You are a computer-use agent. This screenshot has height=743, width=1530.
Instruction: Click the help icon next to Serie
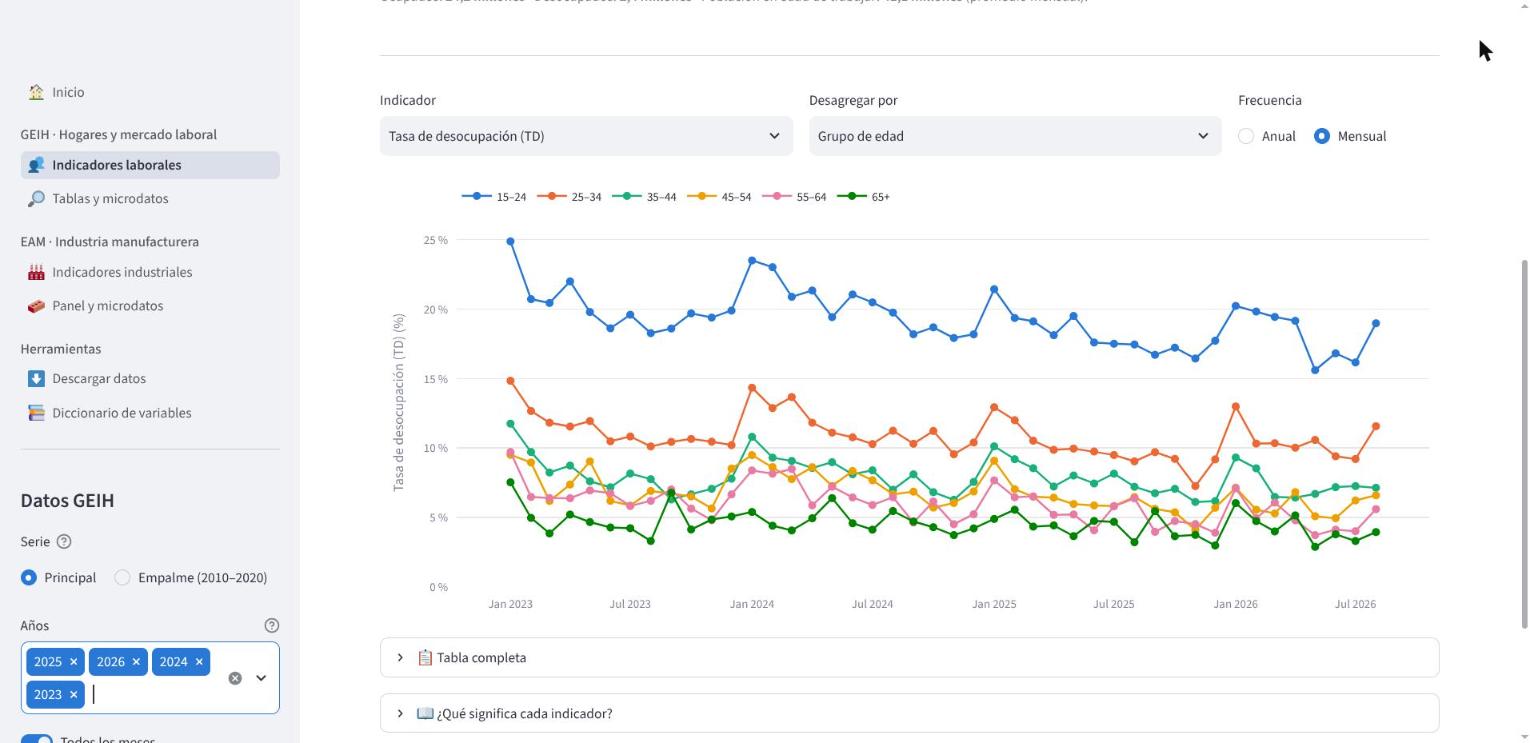coord(64,542)
